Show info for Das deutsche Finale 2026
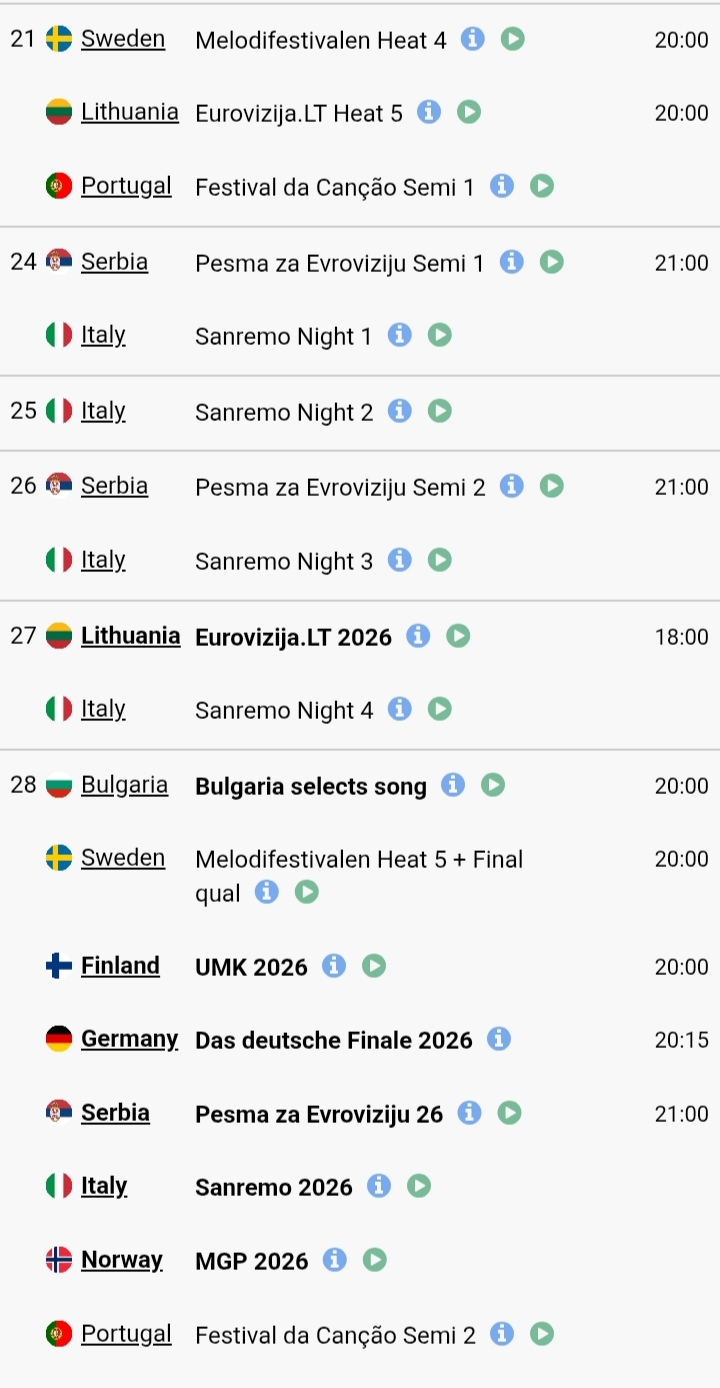Image resolution: width=720 pixels, height=1388 pixels. 499,1039
